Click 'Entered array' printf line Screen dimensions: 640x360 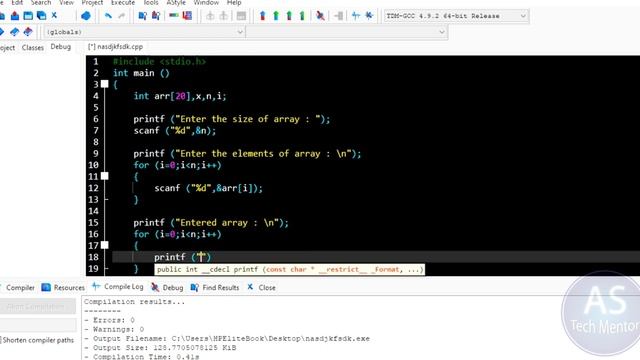(211, 223)
